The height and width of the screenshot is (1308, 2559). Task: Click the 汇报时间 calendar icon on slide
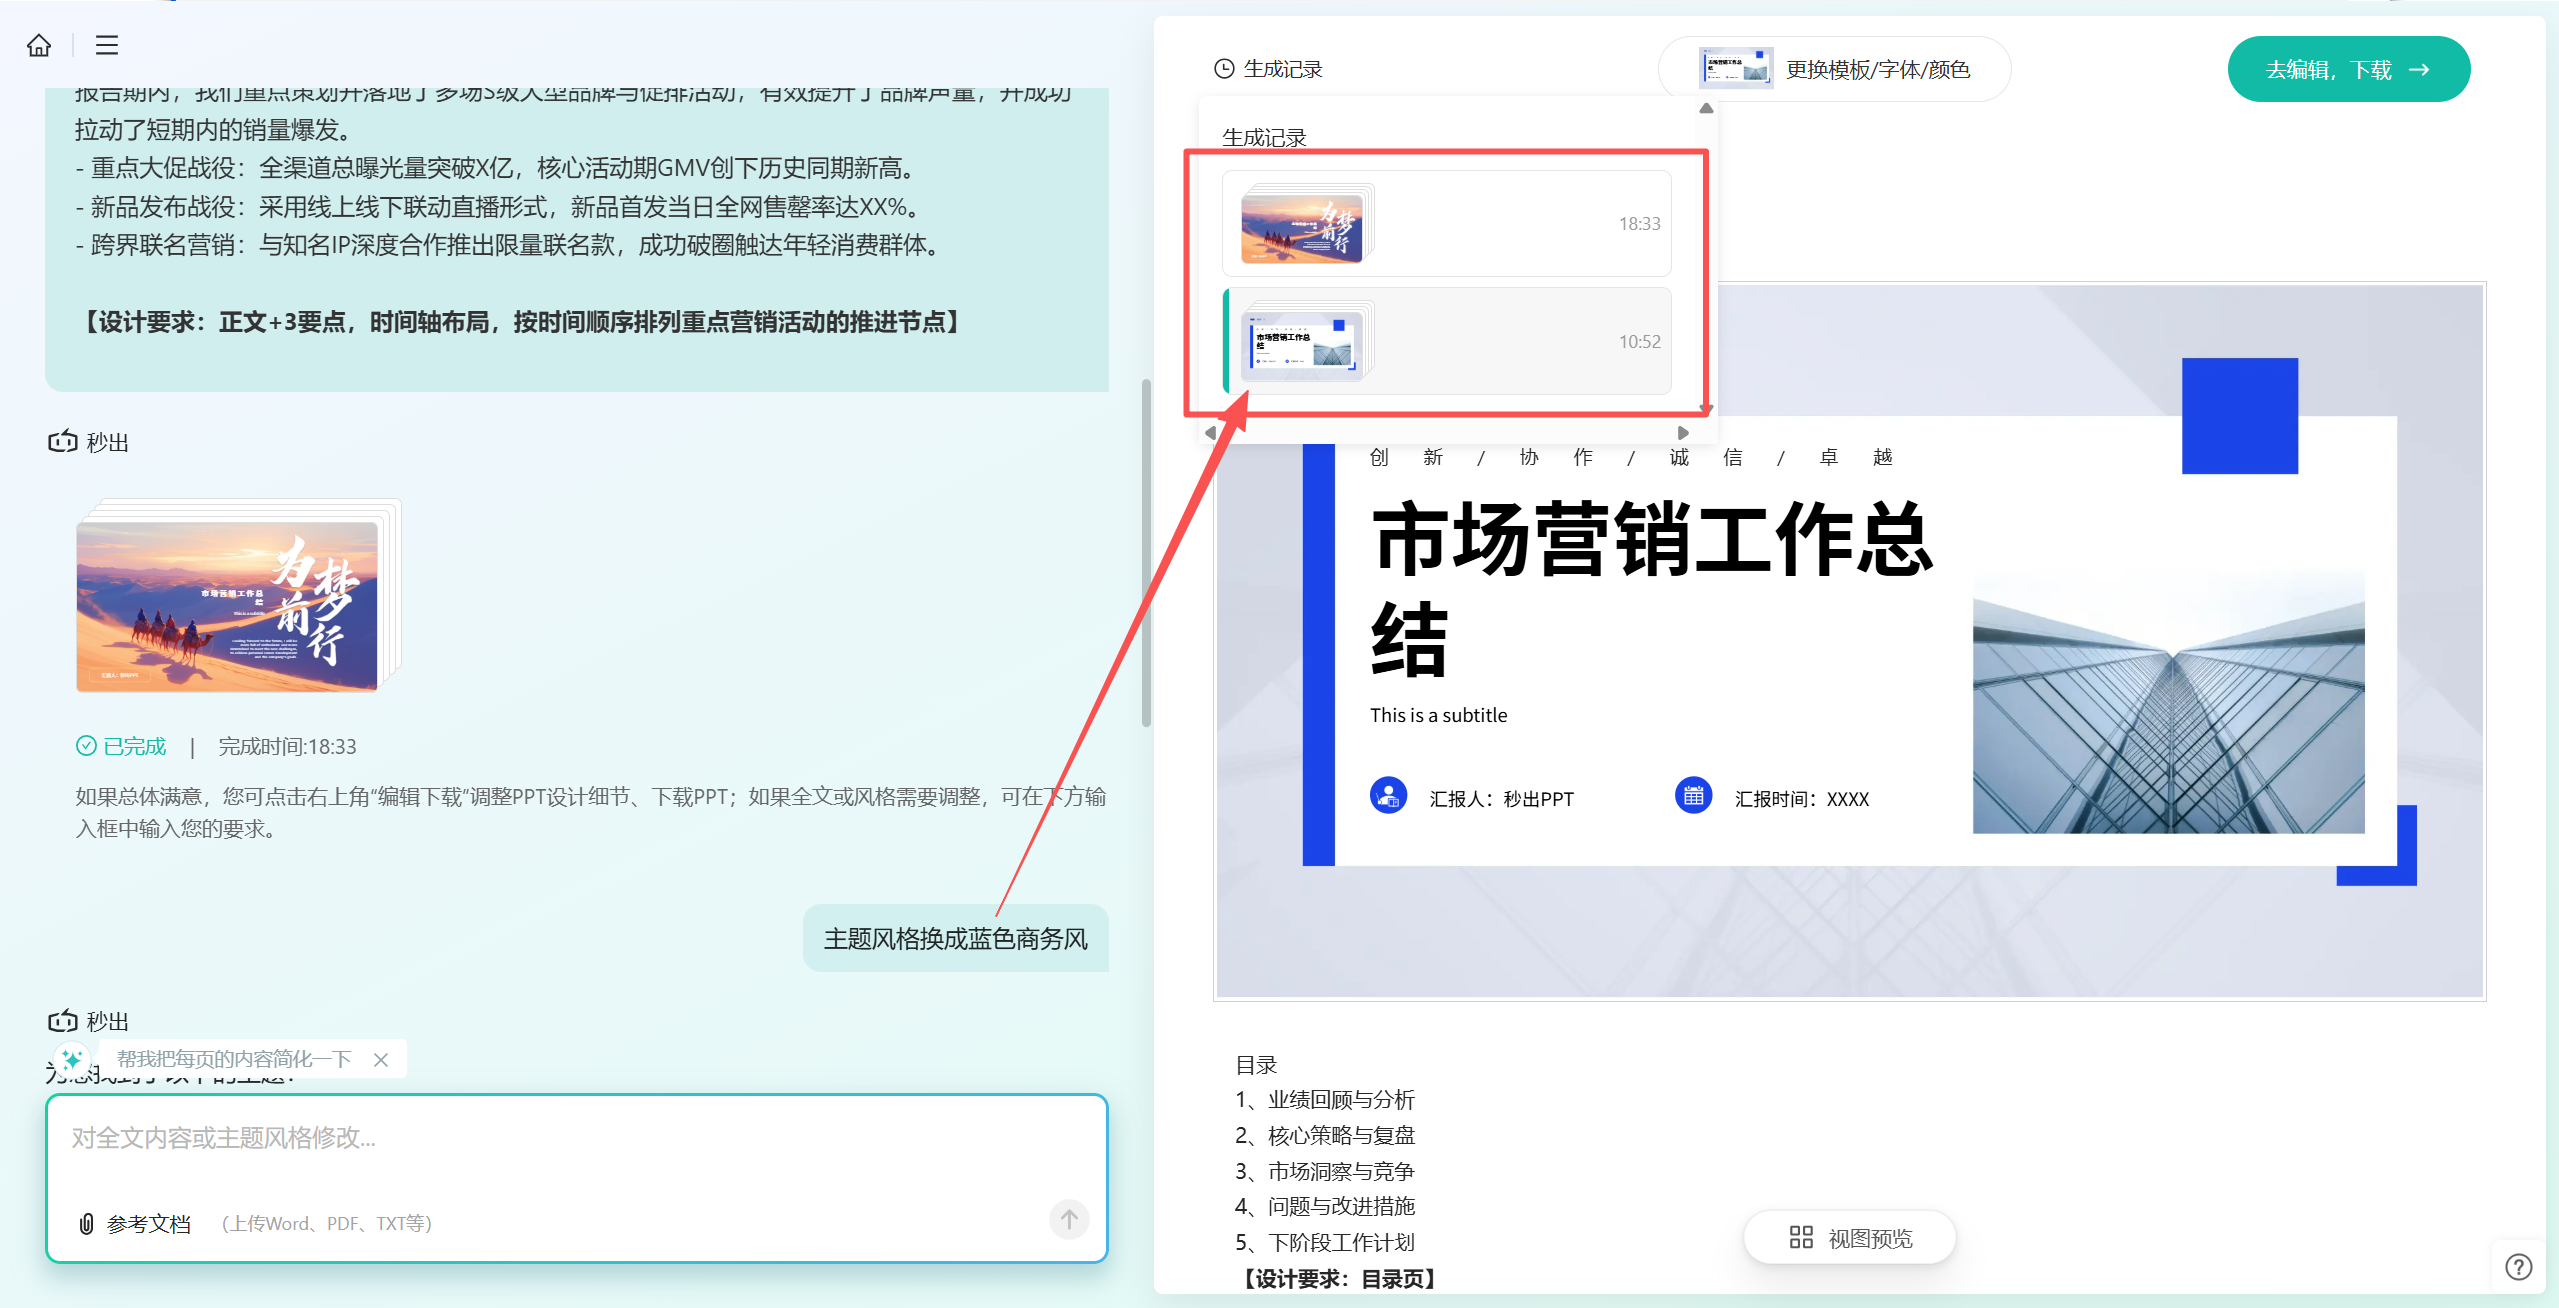(1693, 796)
